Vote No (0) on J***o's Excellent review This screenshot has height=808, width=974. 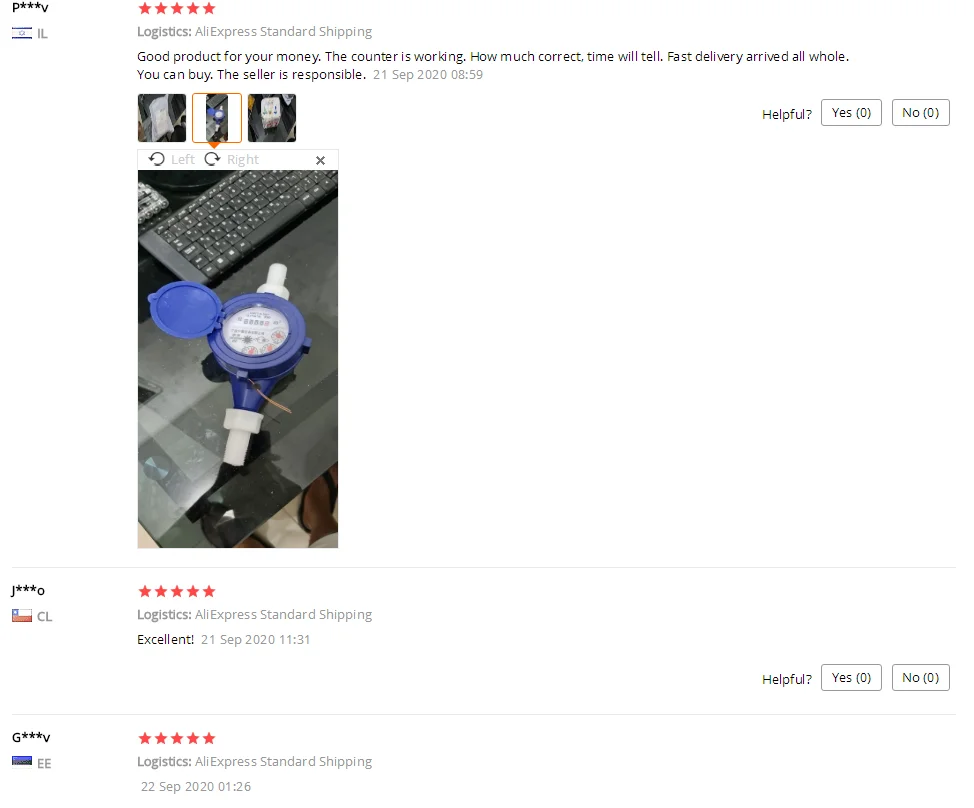921,678
